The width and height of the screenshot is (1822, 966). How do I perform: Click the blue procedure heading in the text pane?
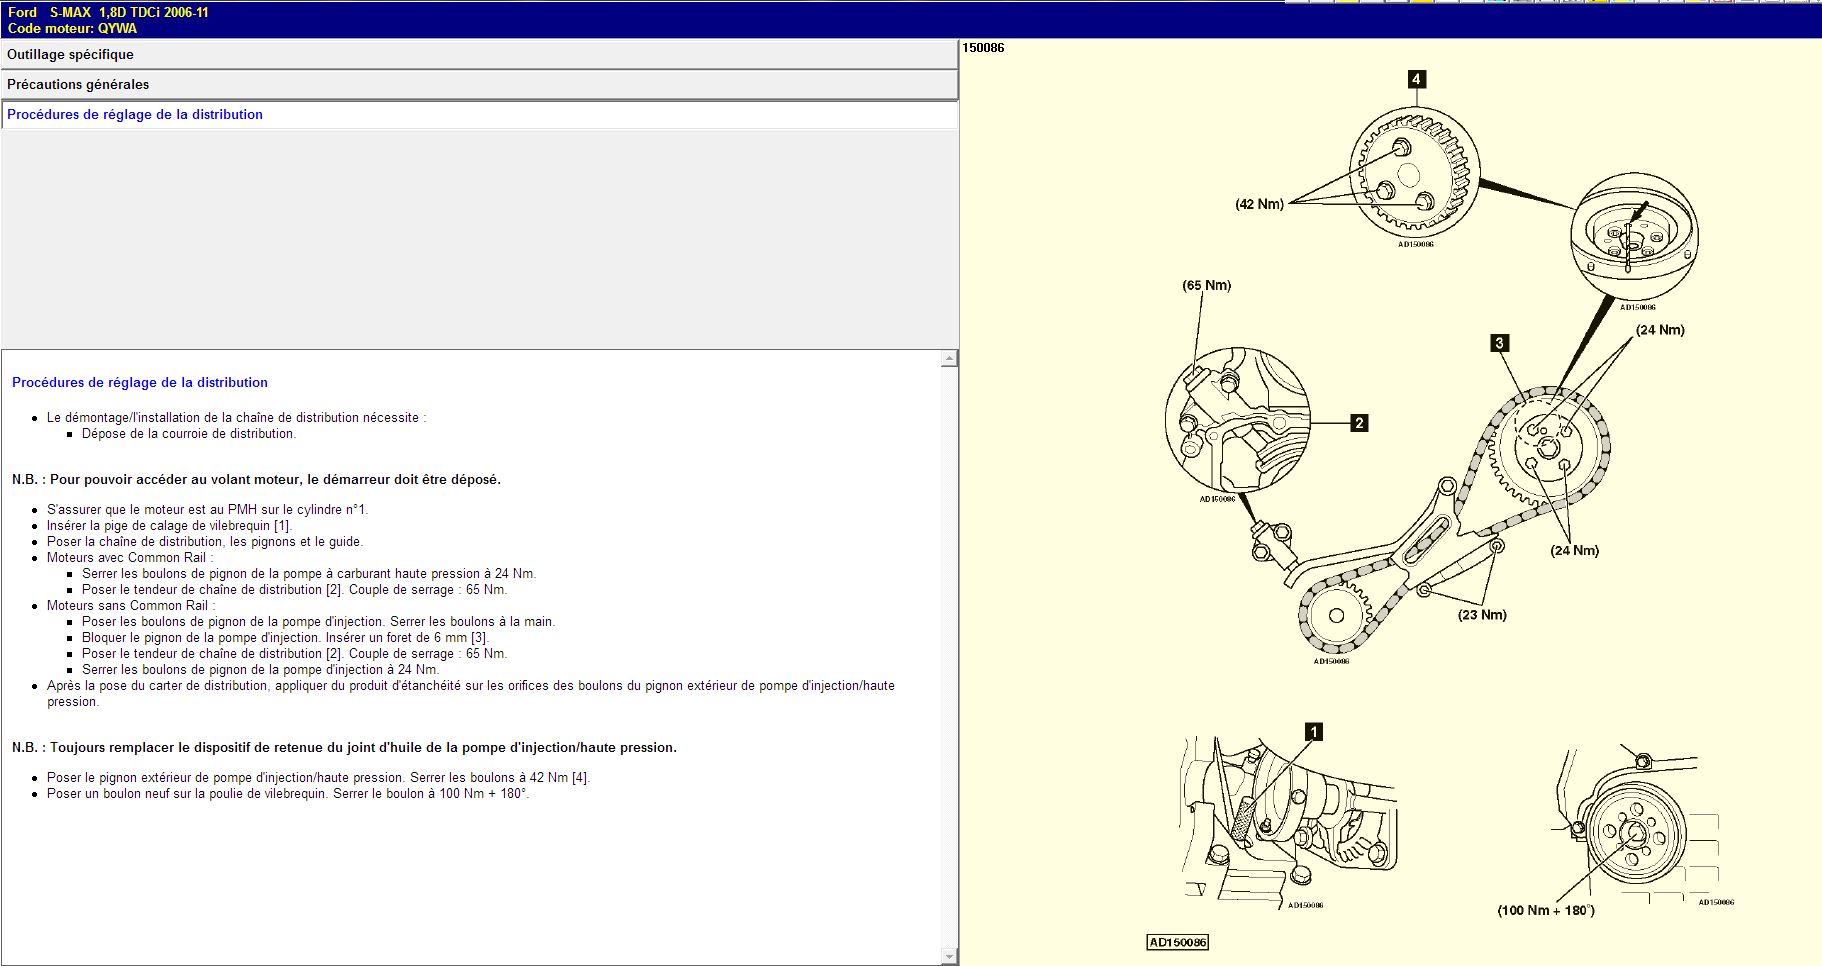click(x=140, y=383)
